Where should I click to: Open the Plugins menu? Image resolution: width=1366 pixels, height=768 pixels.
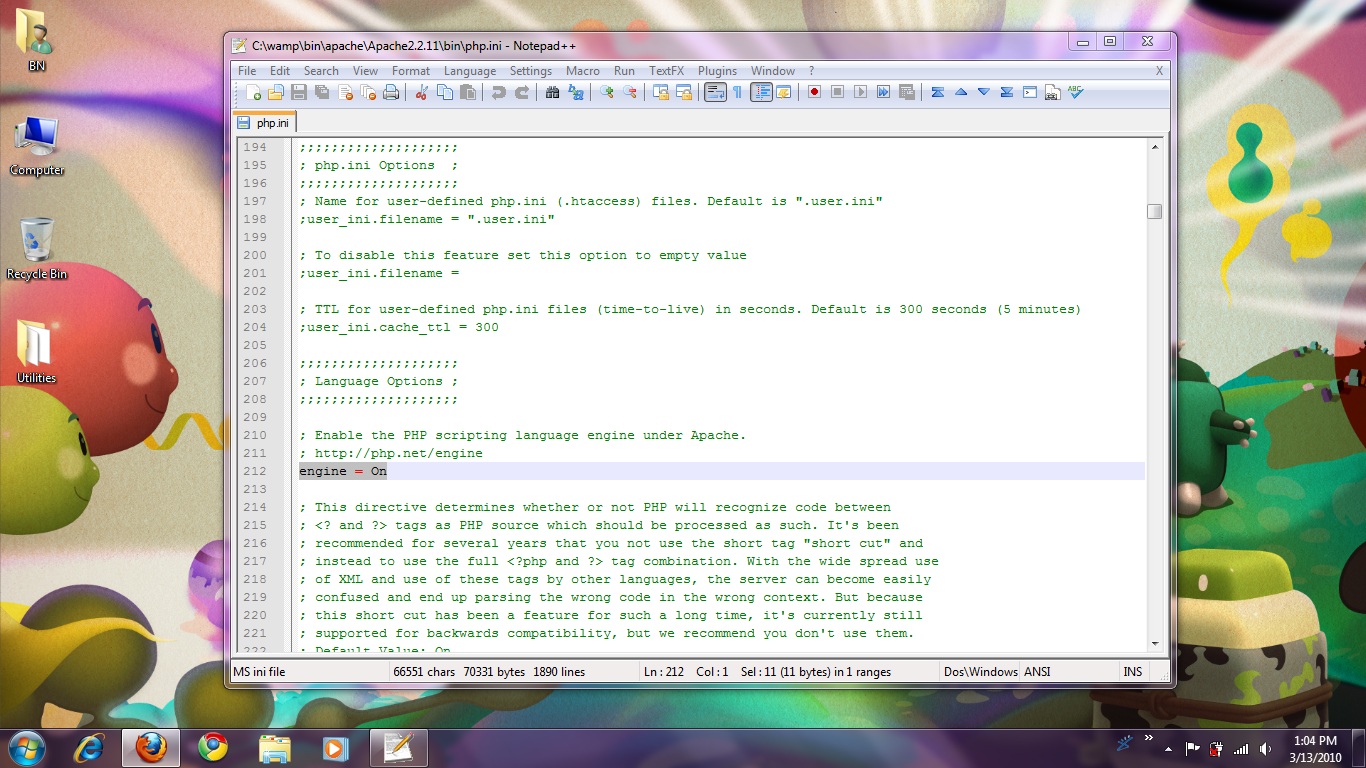[717, 71]
